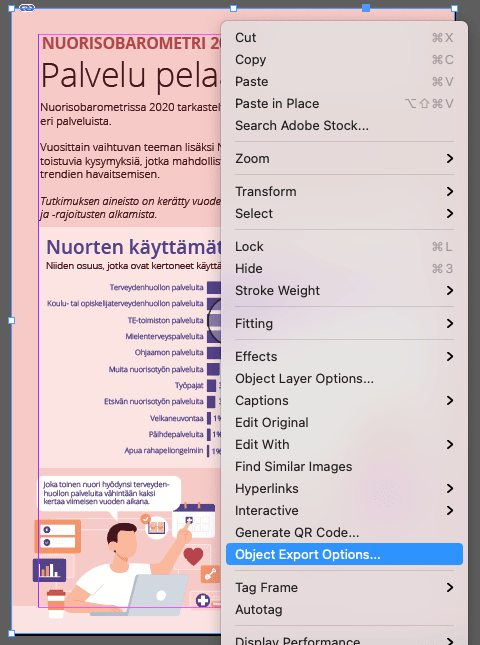Click the bar chart icon in the illustration
This screenshot has width=480, height=645.
pyautogui.click(x=49, y=570)
